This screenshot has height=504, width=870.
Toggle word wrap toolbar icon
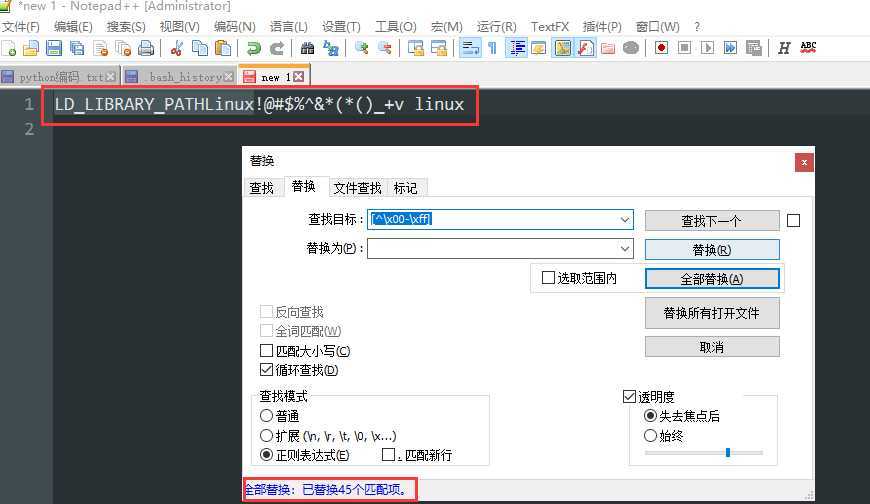coord(470,48)
